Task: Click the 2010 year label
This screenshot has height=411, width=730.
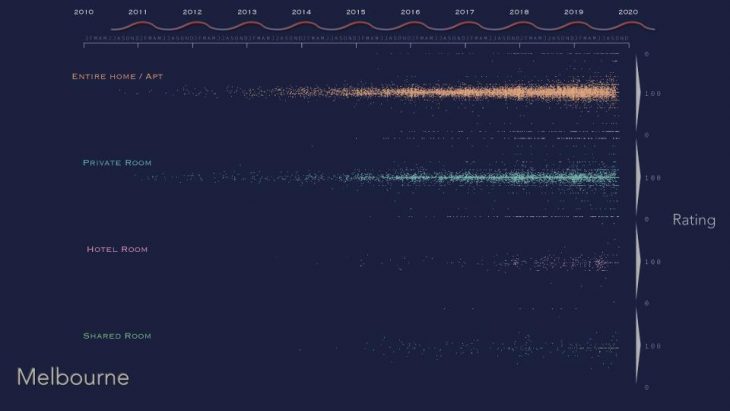Action: 84,12
